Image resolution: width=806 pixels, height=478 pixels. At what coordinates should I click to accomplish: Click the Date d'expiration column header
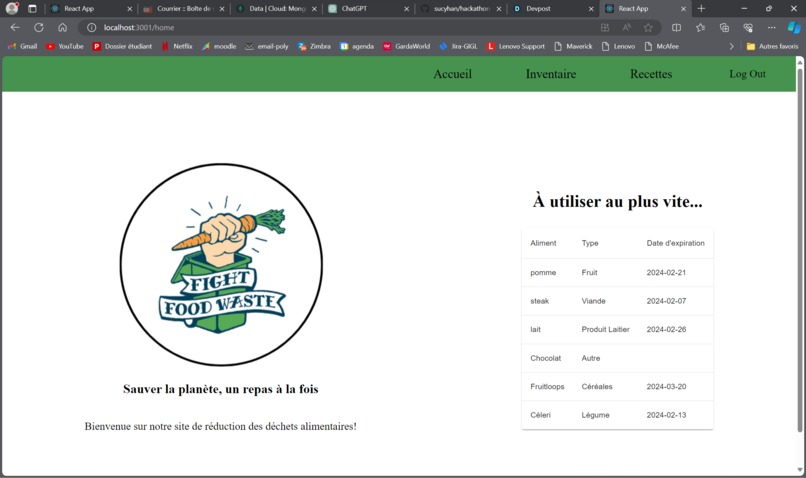tap(675, 243)
